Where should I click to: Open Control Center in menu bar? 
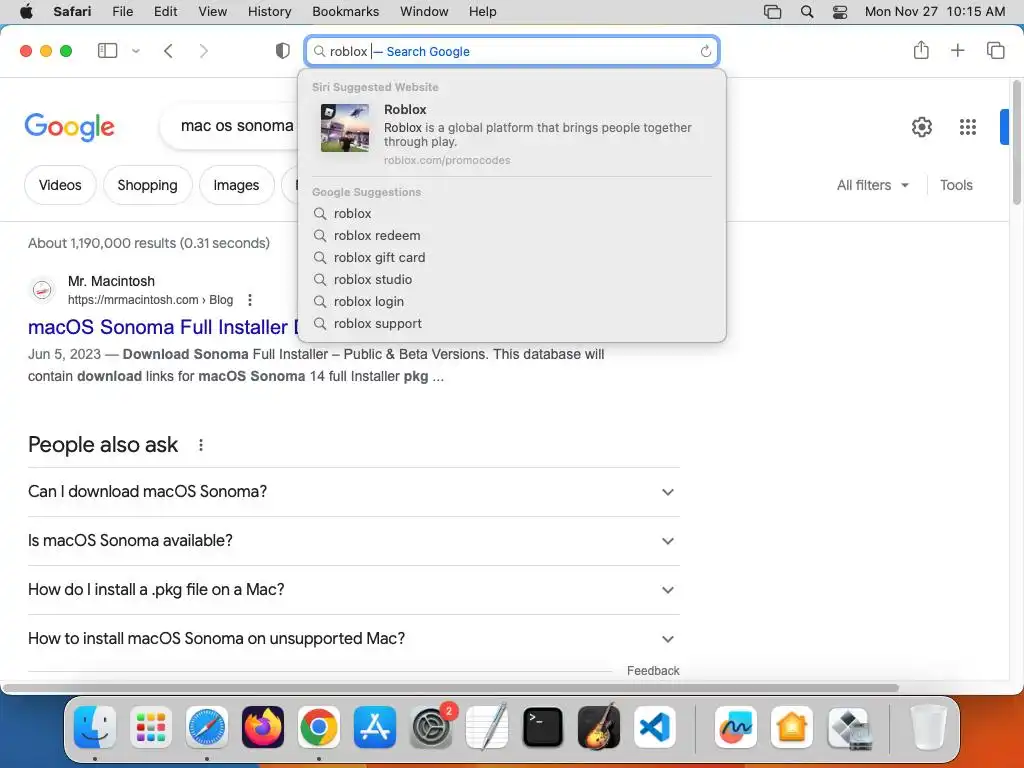click(x=840, y=12)
